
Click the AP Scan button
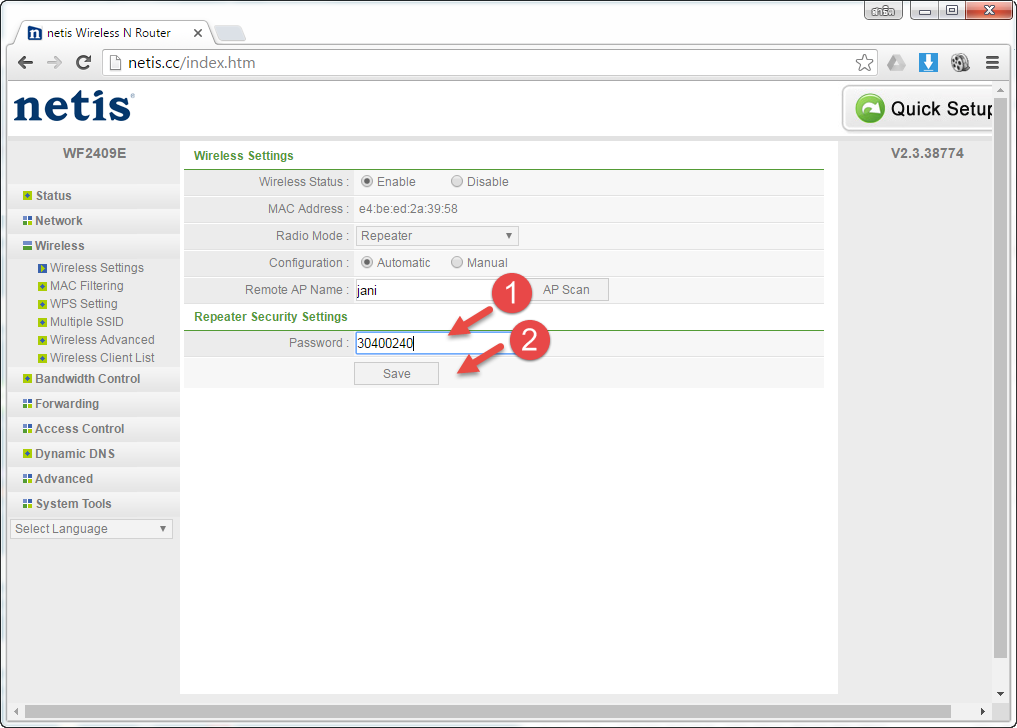click(x=566, y=289)
